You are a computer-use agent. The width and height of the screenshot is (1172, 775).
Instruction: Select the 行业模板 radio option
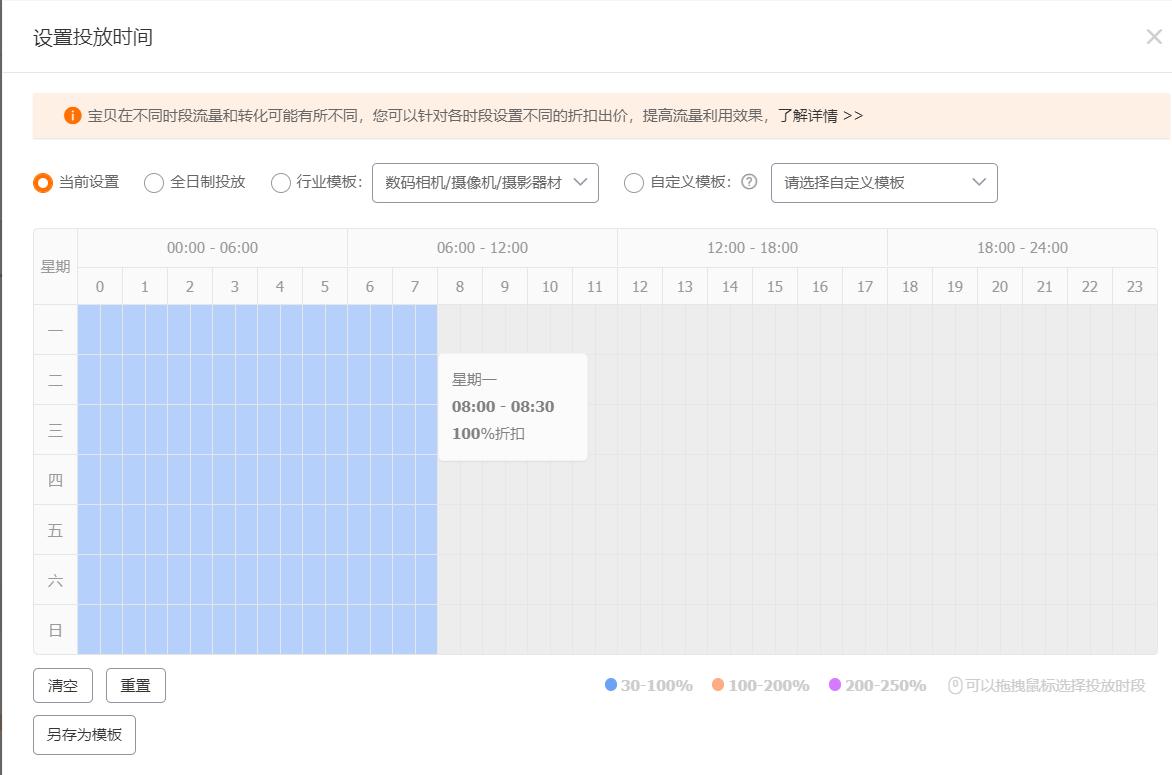pos(281,183)
